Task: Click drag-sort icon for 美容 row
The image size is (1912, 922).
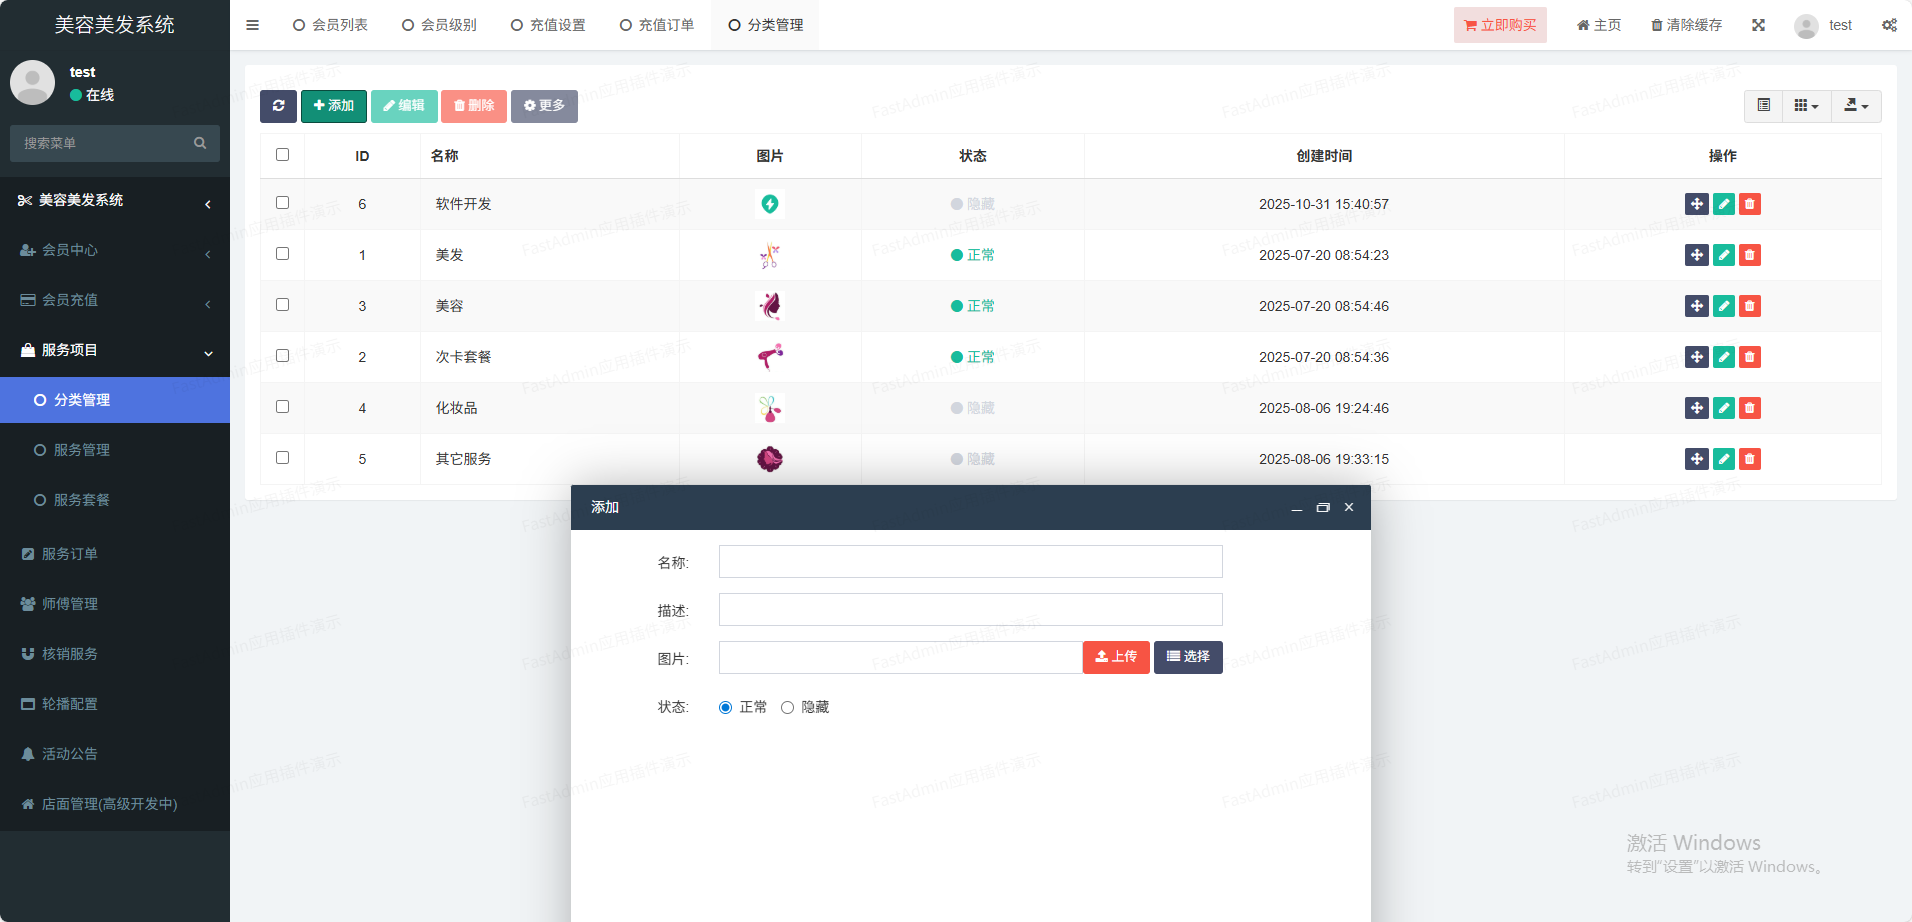Action: pos(1696,306)
